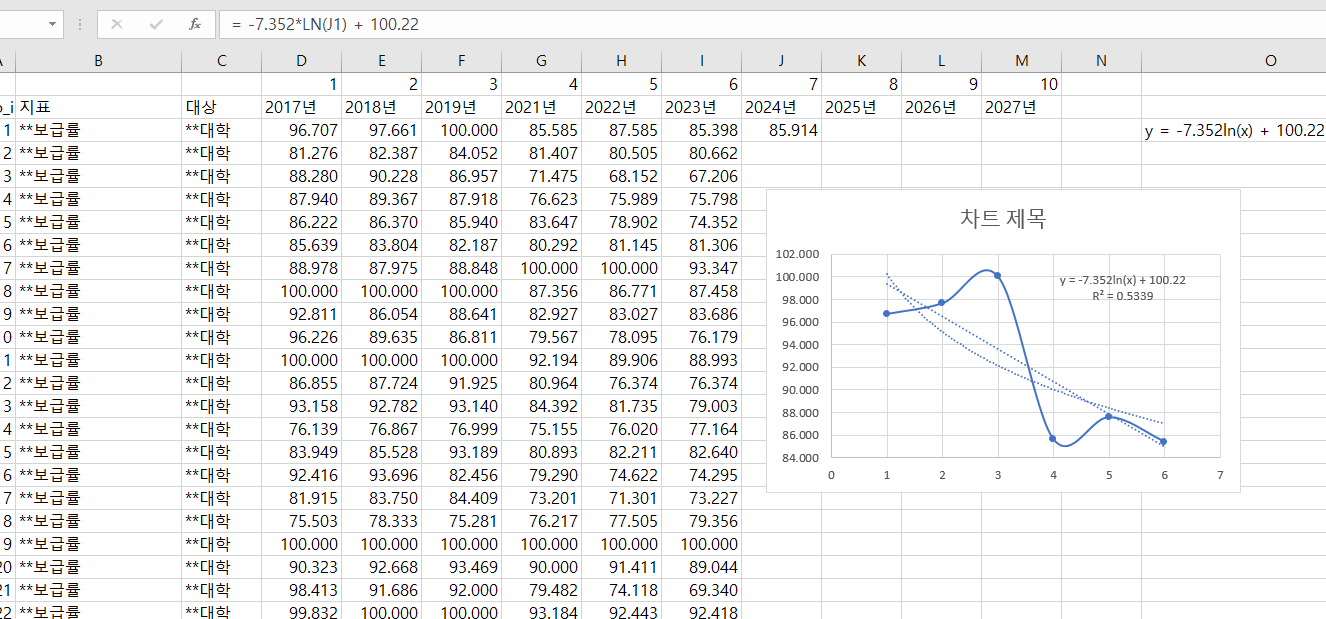Select the column D header
The width and height of the screenshot is (1326, 619).
[x=301, y=61]
